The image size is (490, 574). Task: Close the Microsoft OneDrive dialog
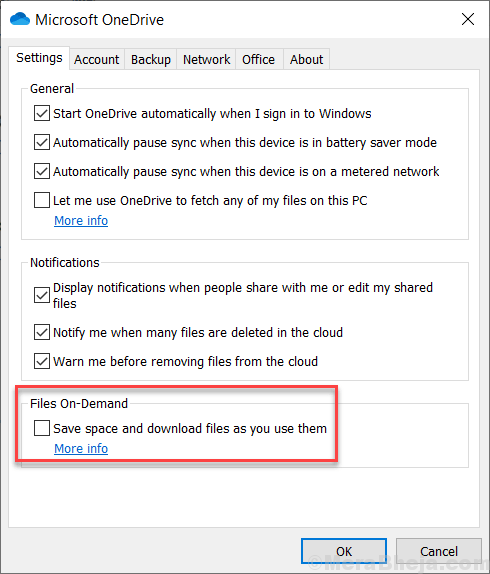pos(468,19)
